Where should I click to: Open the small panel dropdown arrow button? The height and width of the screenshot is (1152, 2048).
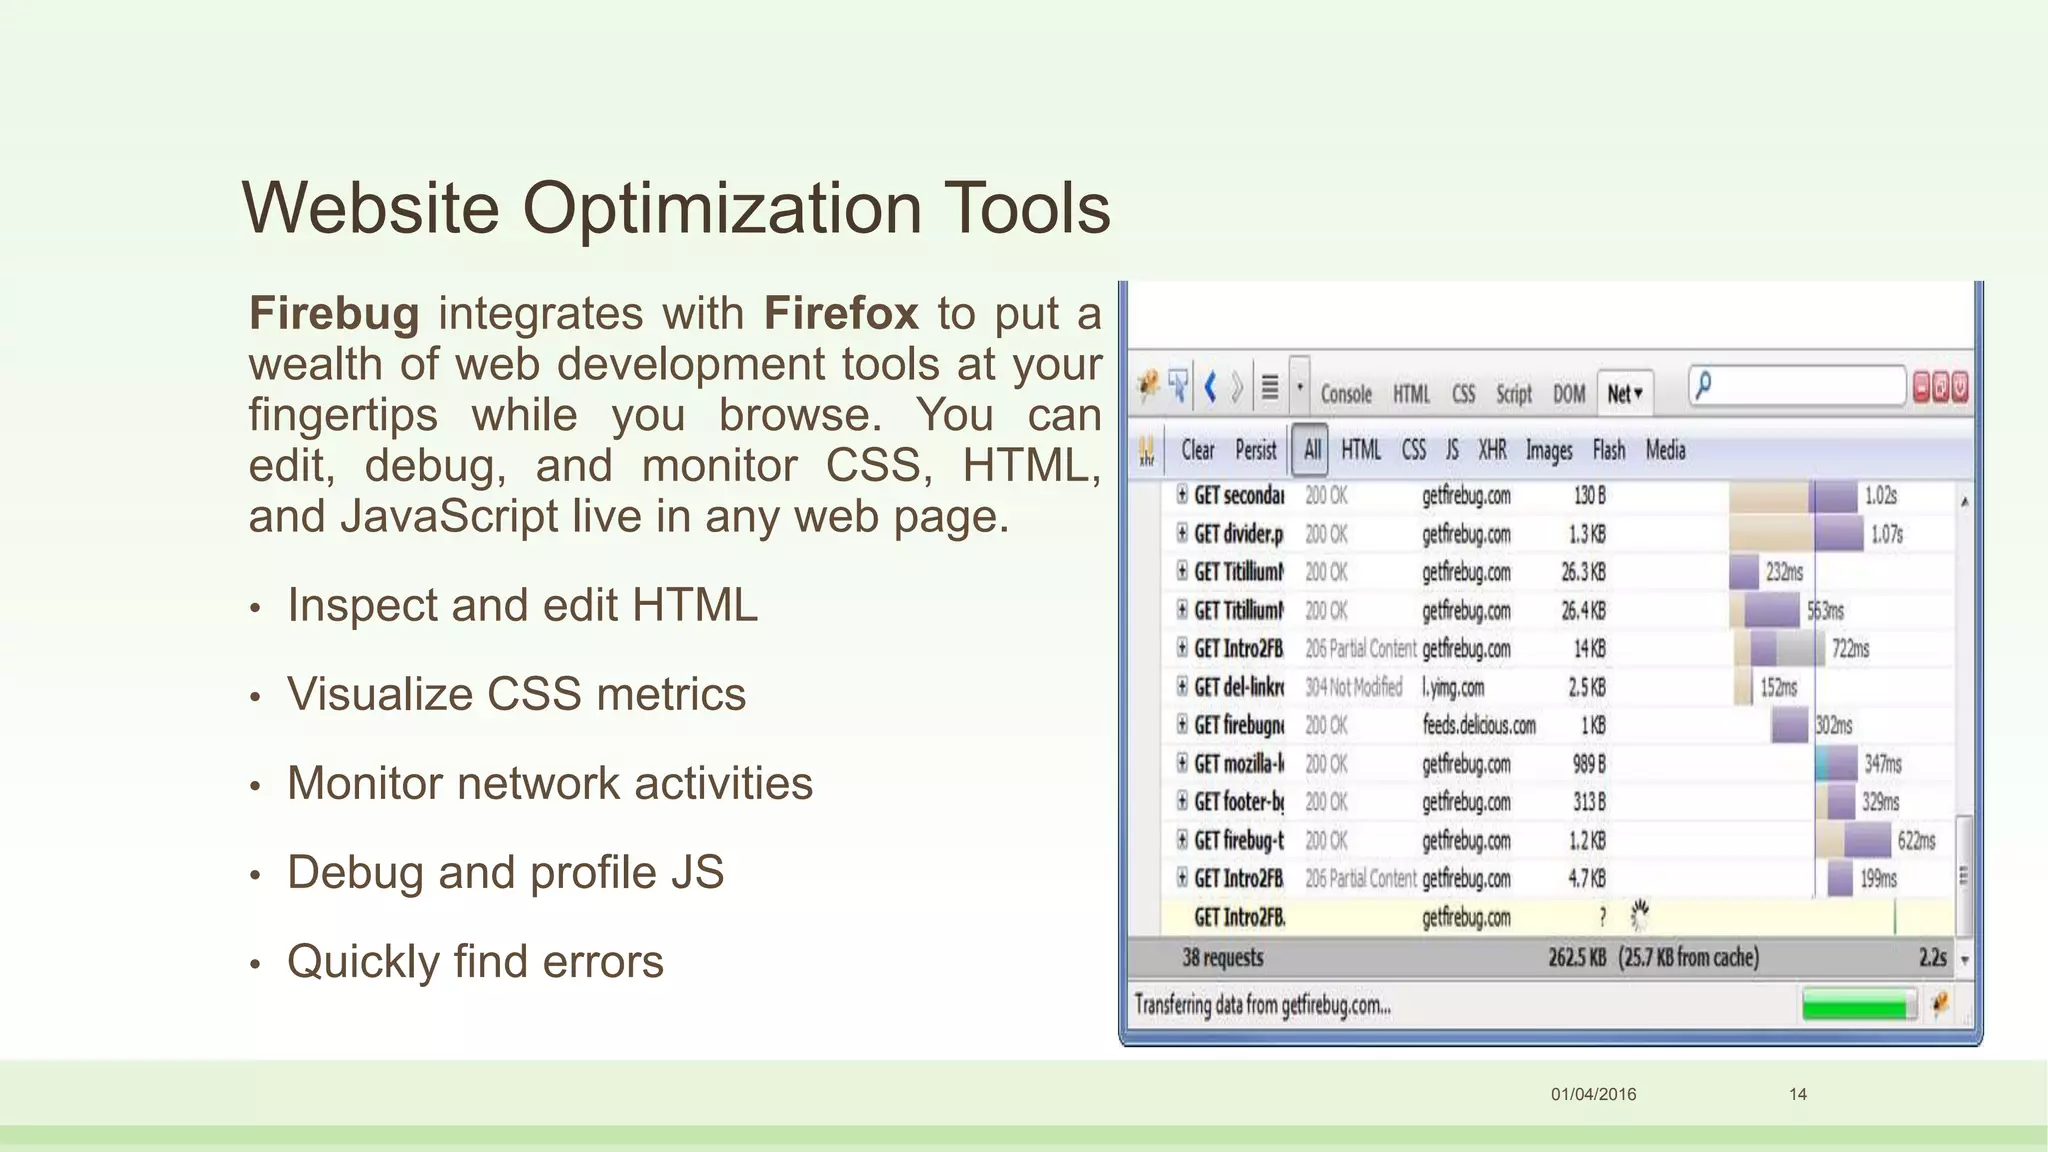tap(1300, 386)
